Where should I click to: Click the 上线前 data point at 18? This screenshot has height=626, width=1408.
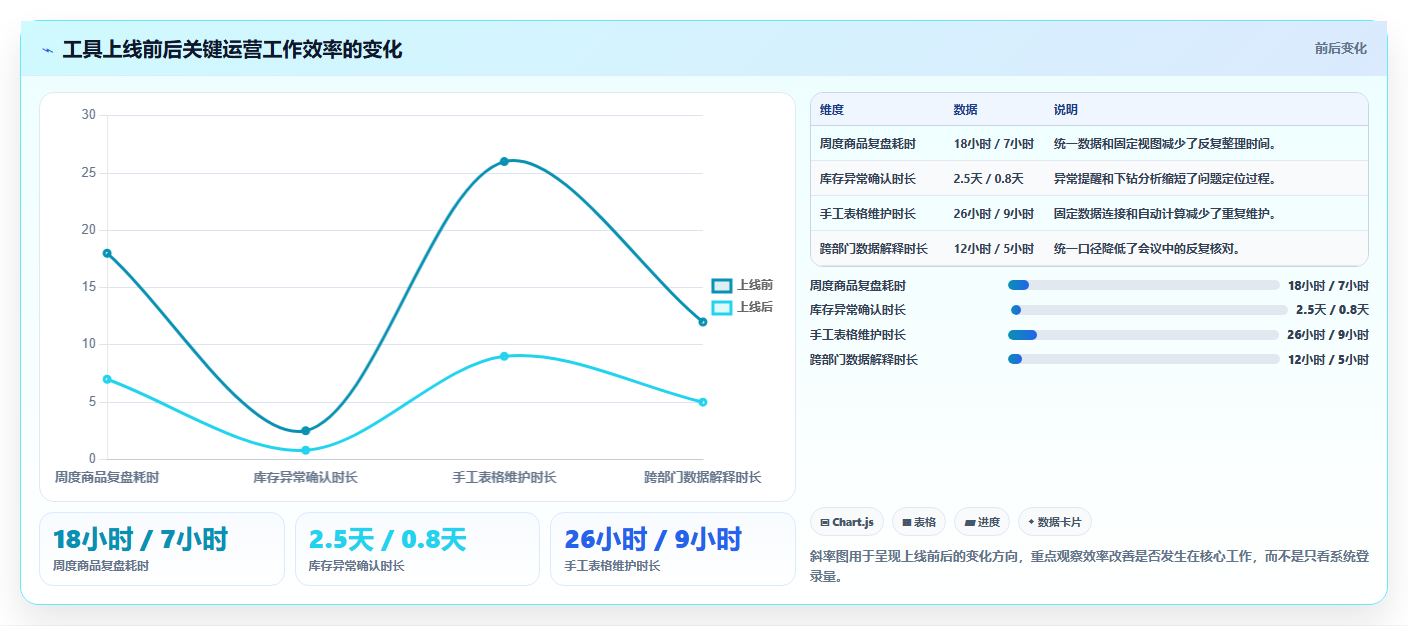[107, 253]
